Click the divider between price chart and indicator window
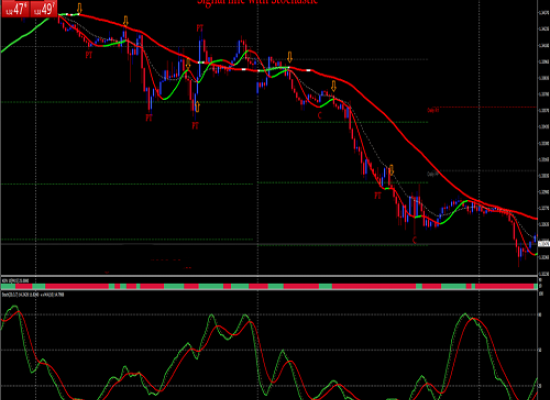Screen dimensions: 550x400 coord(269,276)
